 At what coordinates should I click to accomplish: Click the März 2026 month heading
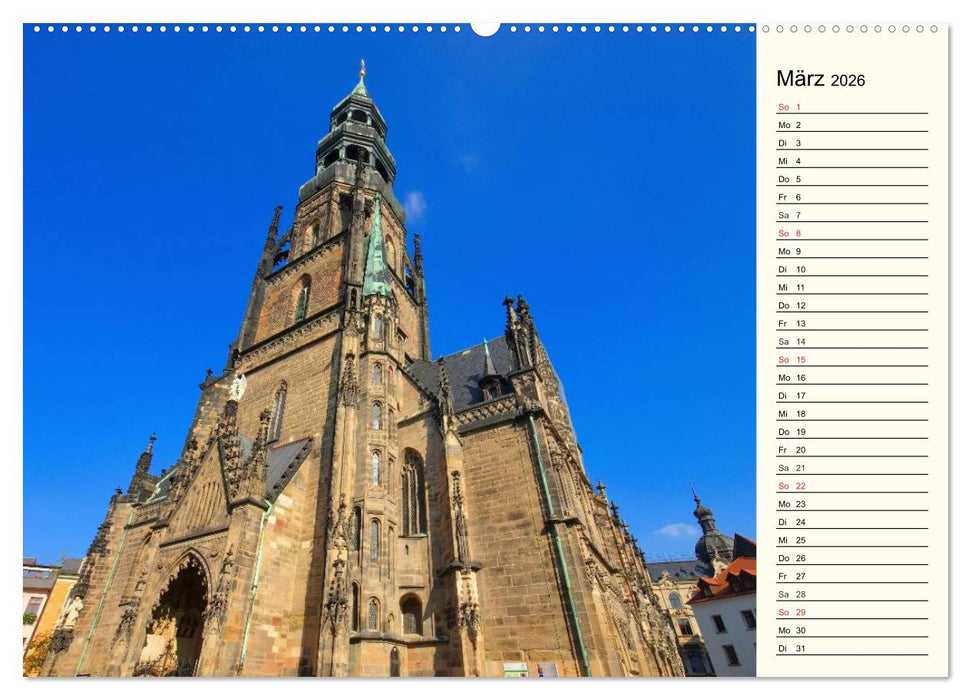tap(818, 78)
